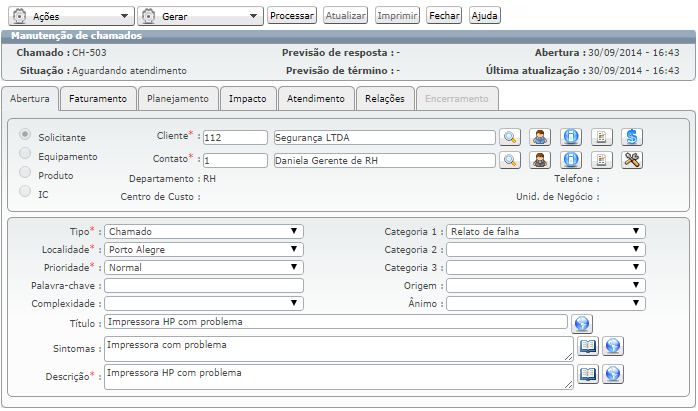Click the dollar sign icon in Cliente row
Image resolution: width=698 pixels, height=411 pixels.
(x=631, y=137)
